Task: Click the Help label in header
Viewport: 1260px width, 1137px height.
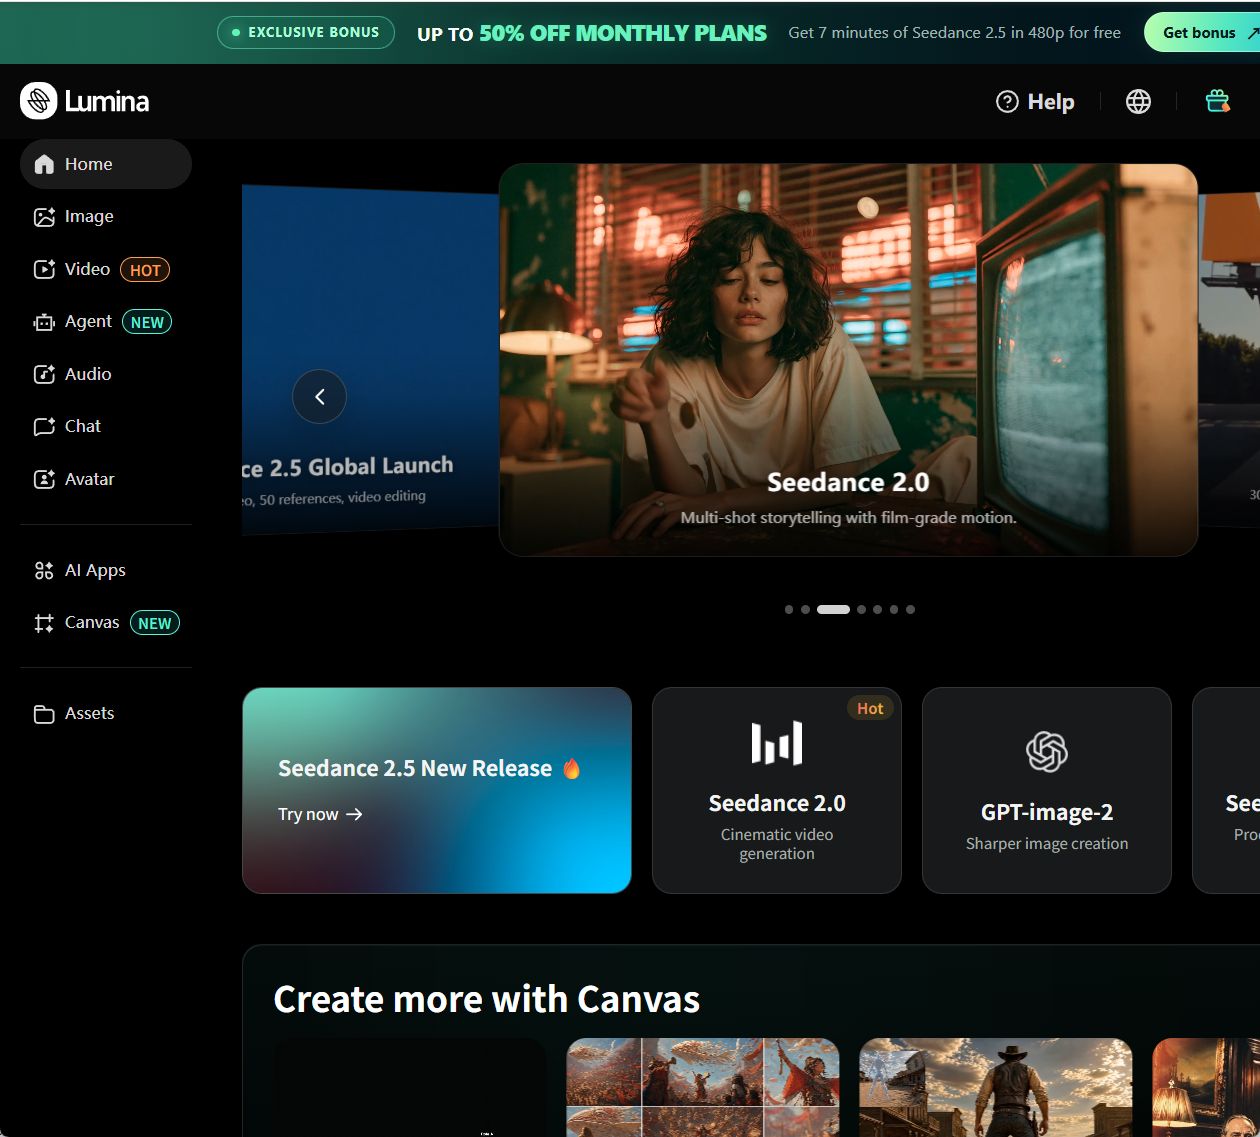Action: 1051,102
